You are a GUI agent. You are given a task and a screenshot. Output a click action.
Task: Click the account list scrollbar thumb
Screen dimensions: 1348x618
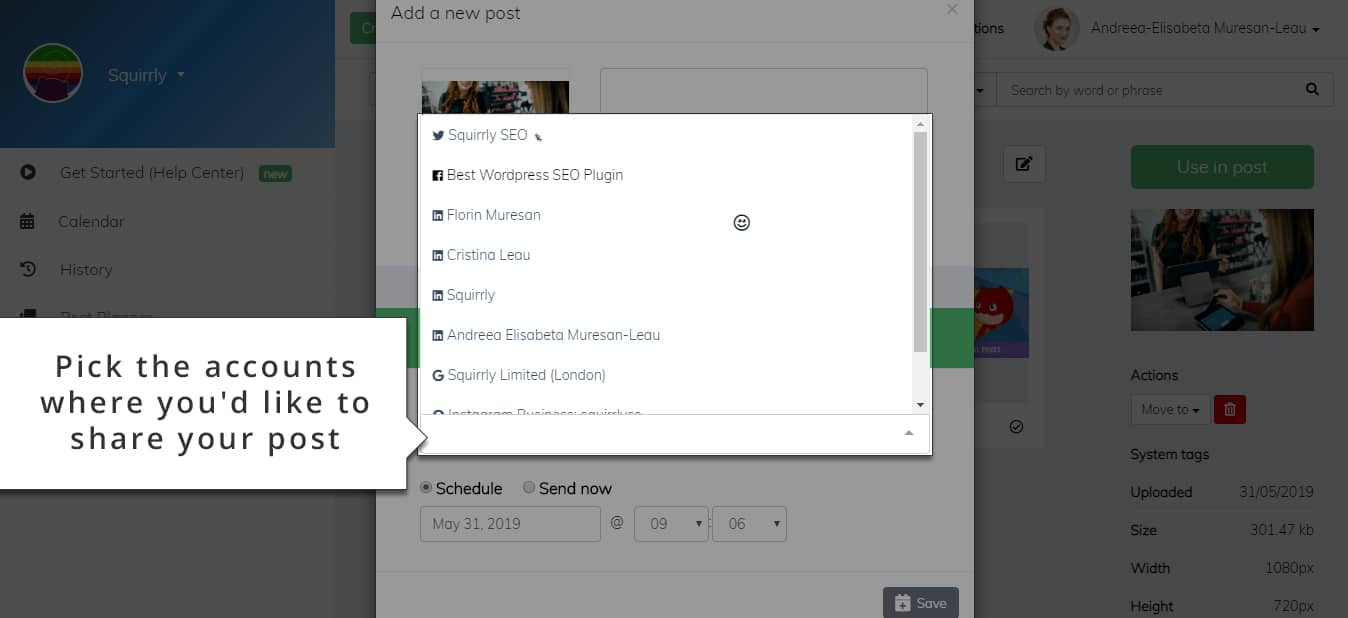921,241
